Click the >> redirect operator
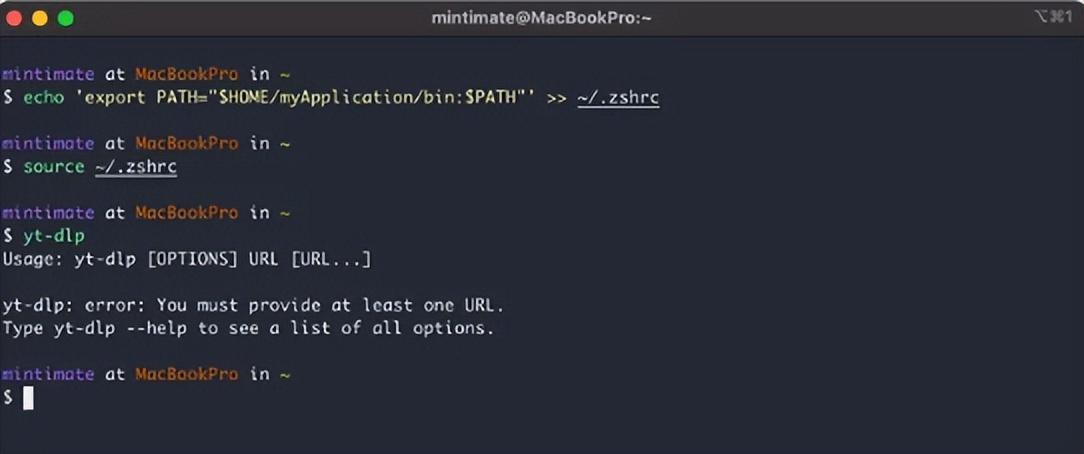This screenshot has height=454, width=1084. point(557,98)
